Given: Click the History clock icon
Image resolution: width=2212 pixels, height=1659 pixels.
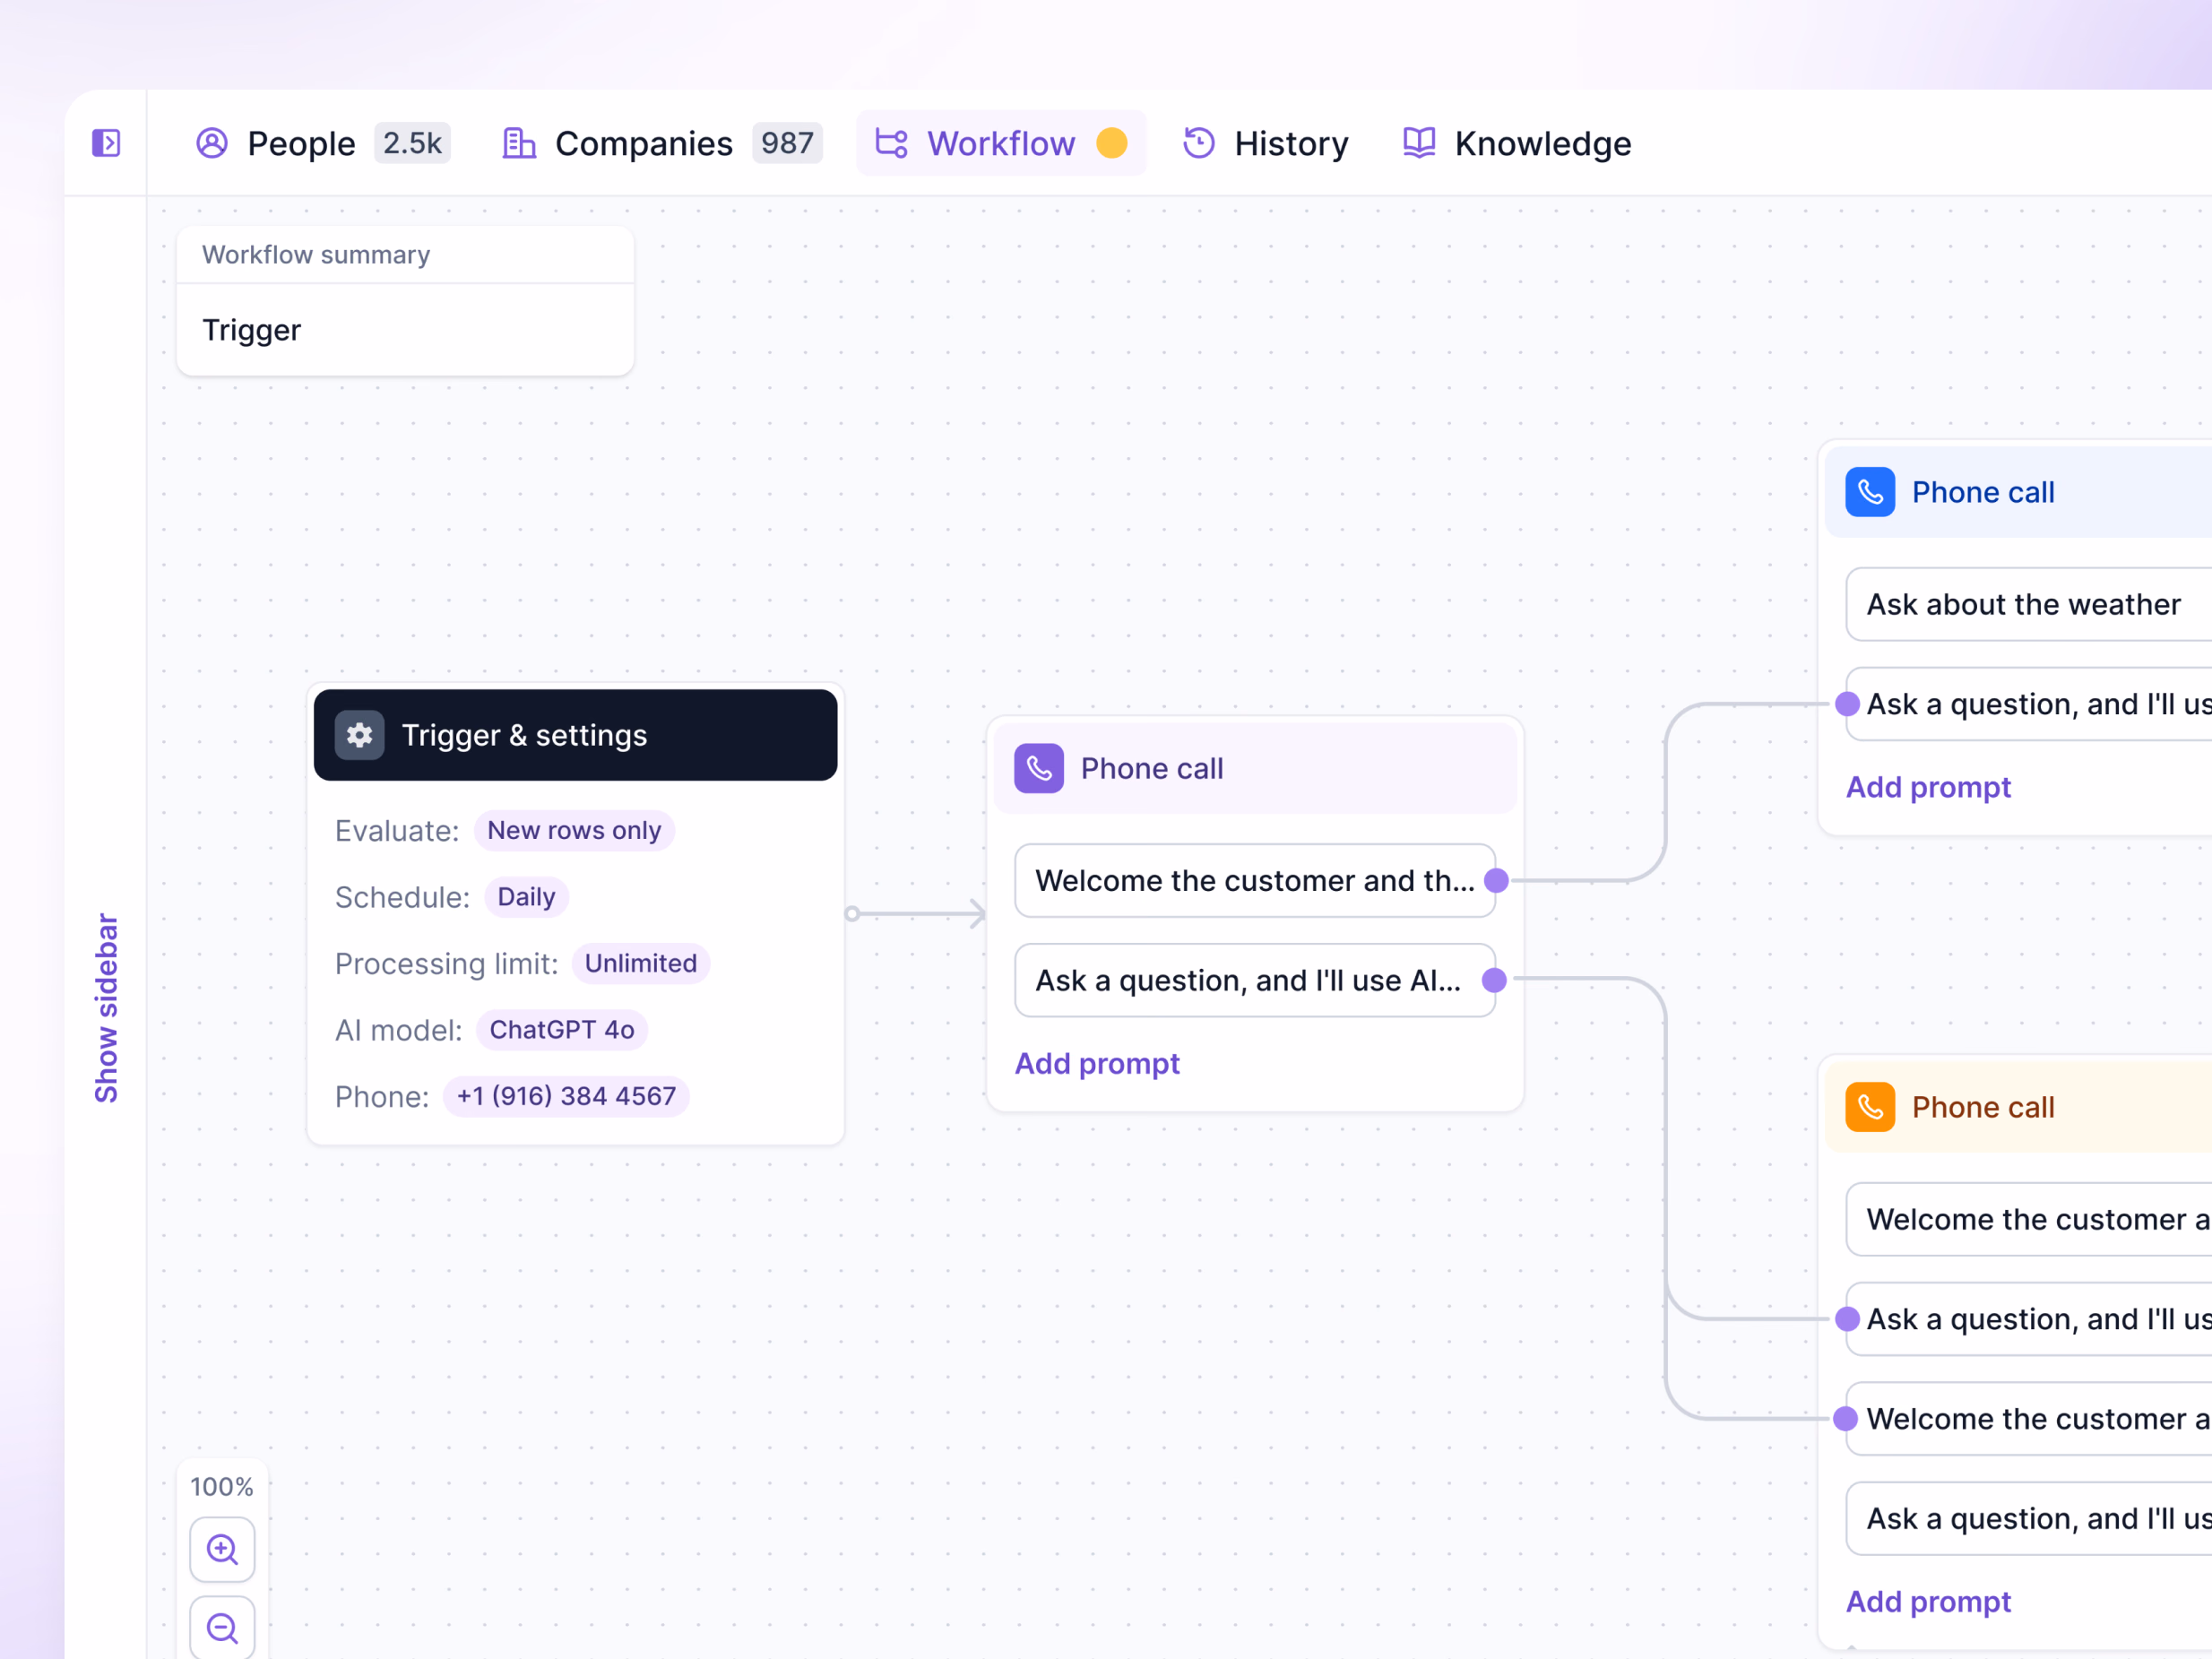Looking at the screenshot, I should coord(1198,143).
